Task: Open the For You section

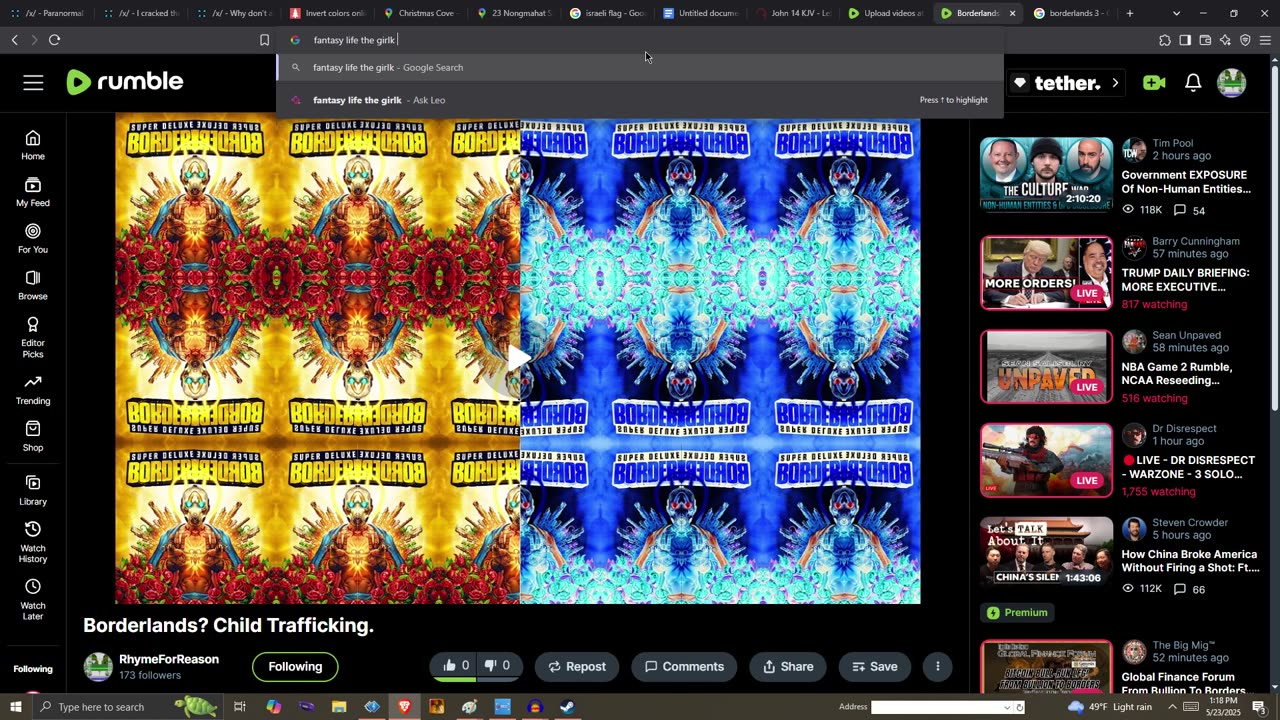Action: [x=33, y=239]
